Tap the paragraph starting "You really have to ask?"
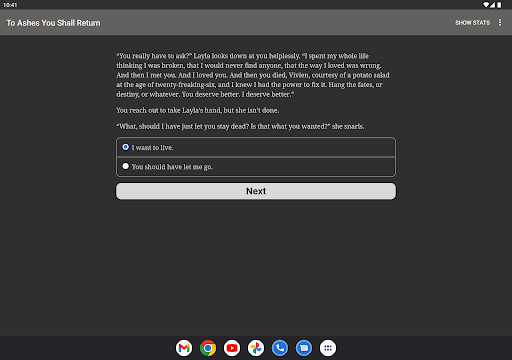The width and height of the screenshot is (512, 360). 253,75
